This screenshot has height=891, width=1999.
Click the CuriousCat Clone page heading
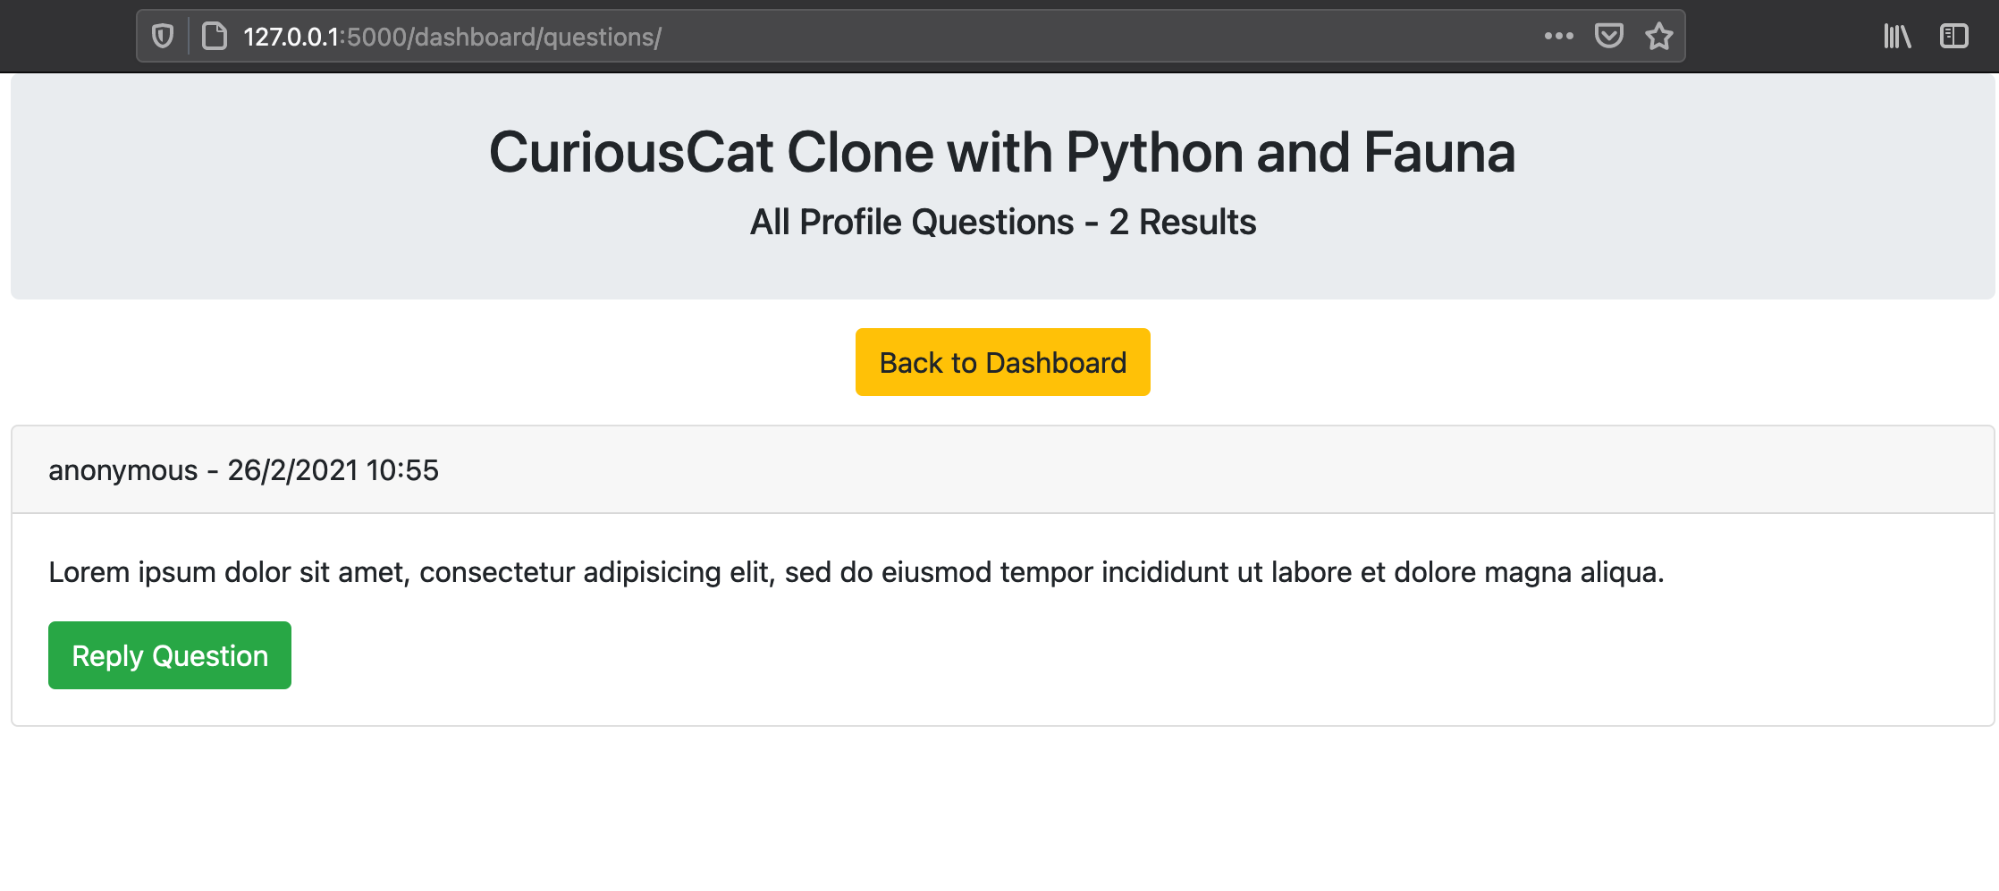(x=1002, y=153)
